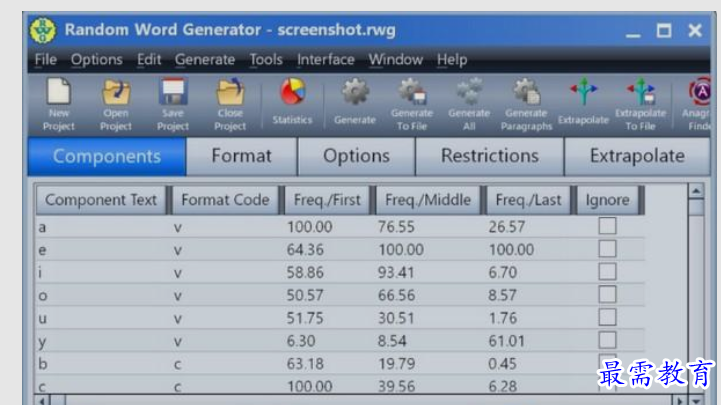Click the Freq./Last value 0.45
Image resolution: width=721 pixels, height=405 pixels.
pos(502,364)
